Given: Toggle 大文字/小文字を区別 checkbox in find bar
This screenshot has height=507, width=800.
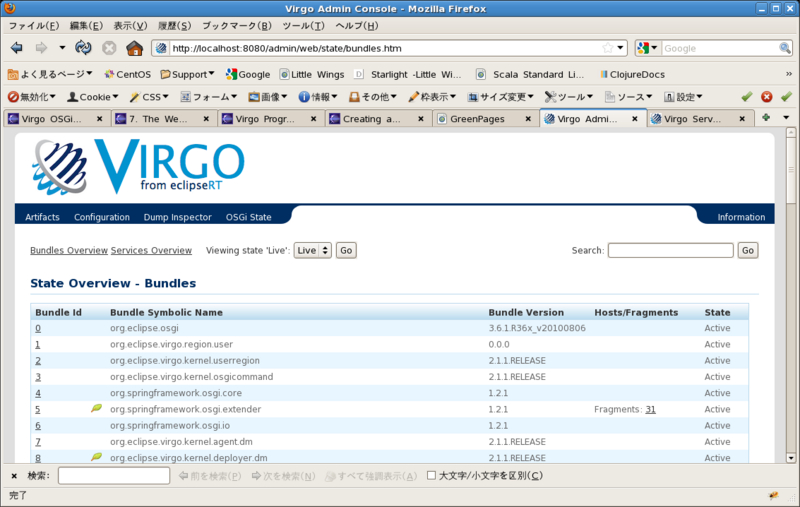Looking at the screenshot, I should pos(431,475).
